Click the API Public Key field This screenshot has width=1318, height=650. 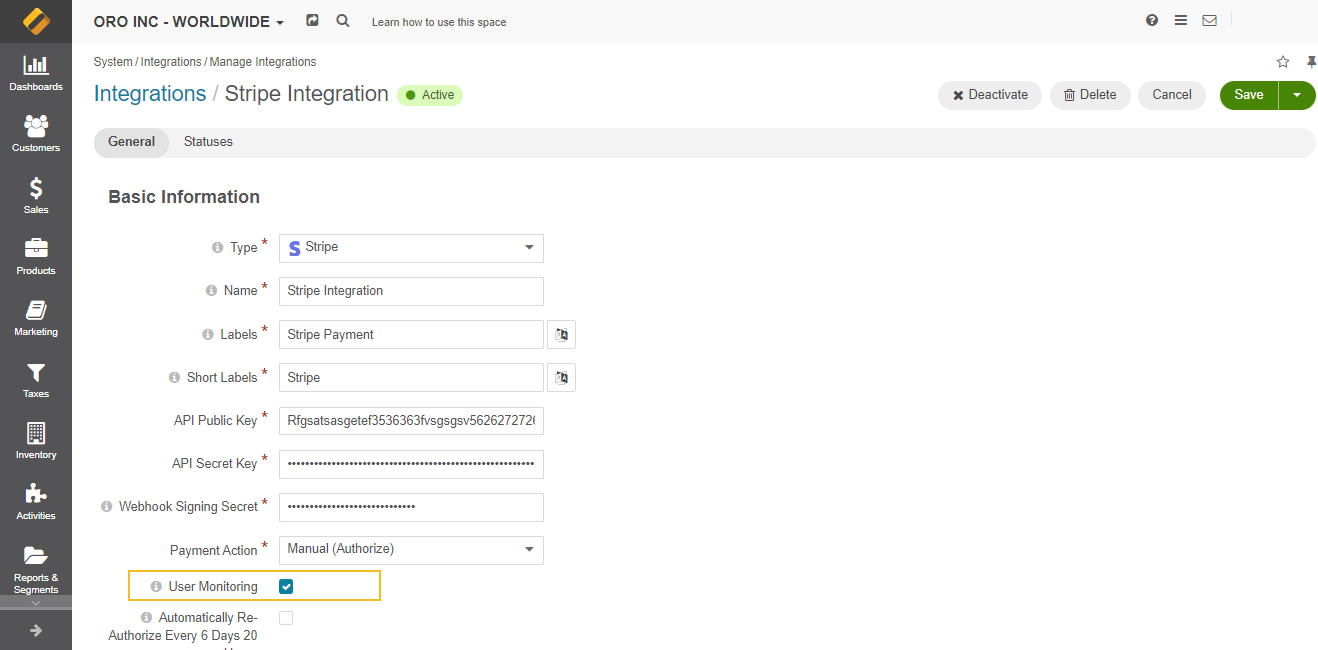[411, 421]
